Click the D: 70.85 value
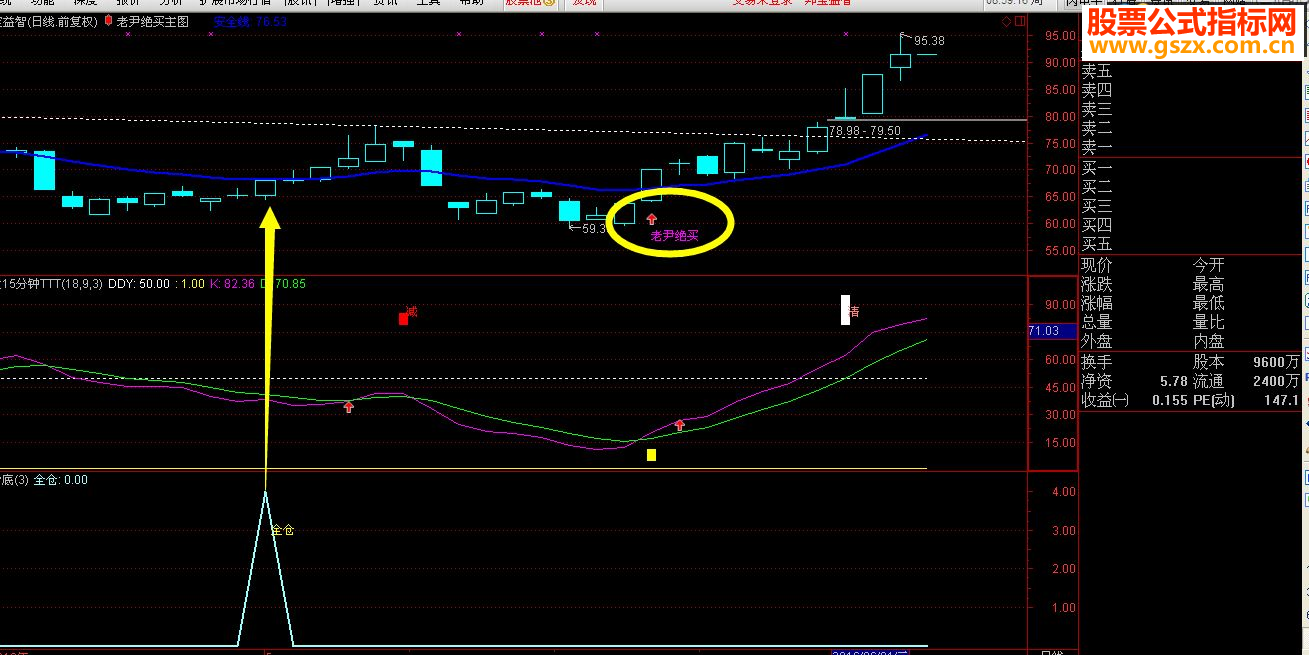The width and height of the screenshot is (1309, 655). [283, 284]
